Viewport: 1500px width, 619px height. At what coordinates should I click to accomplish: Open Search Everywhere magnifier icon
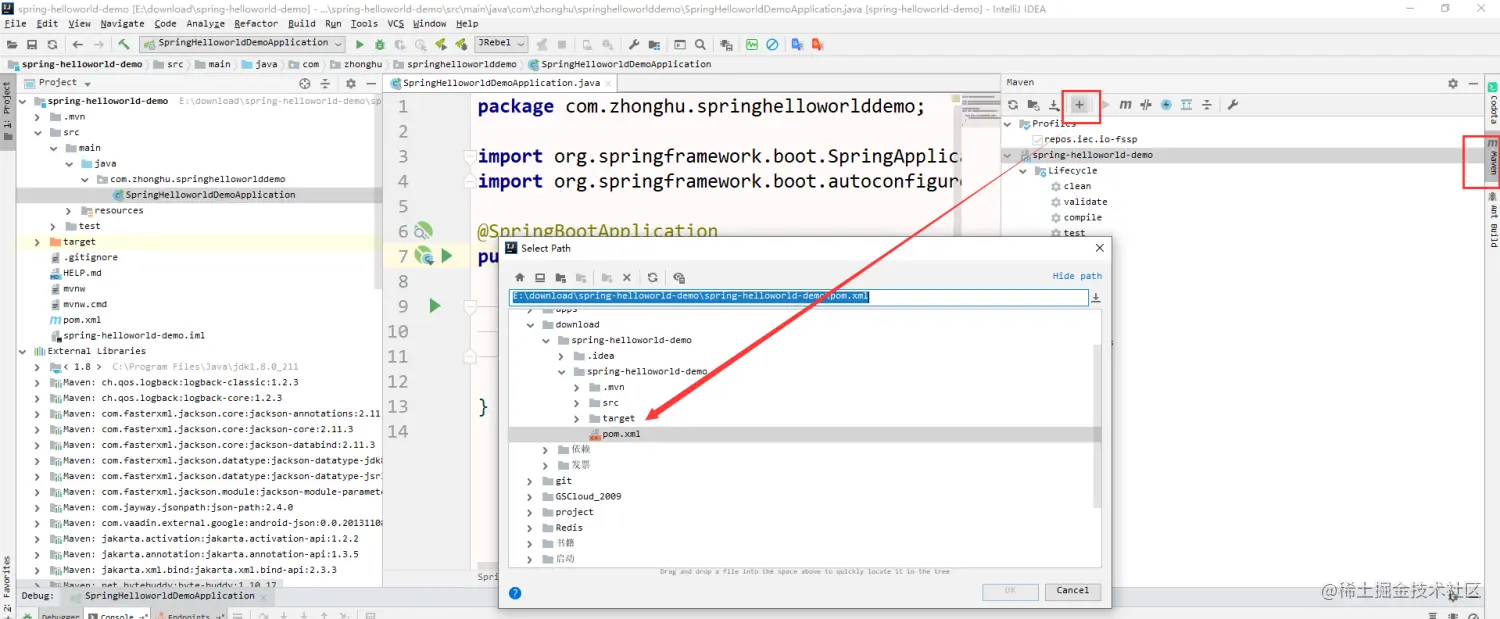pos(700,44)
